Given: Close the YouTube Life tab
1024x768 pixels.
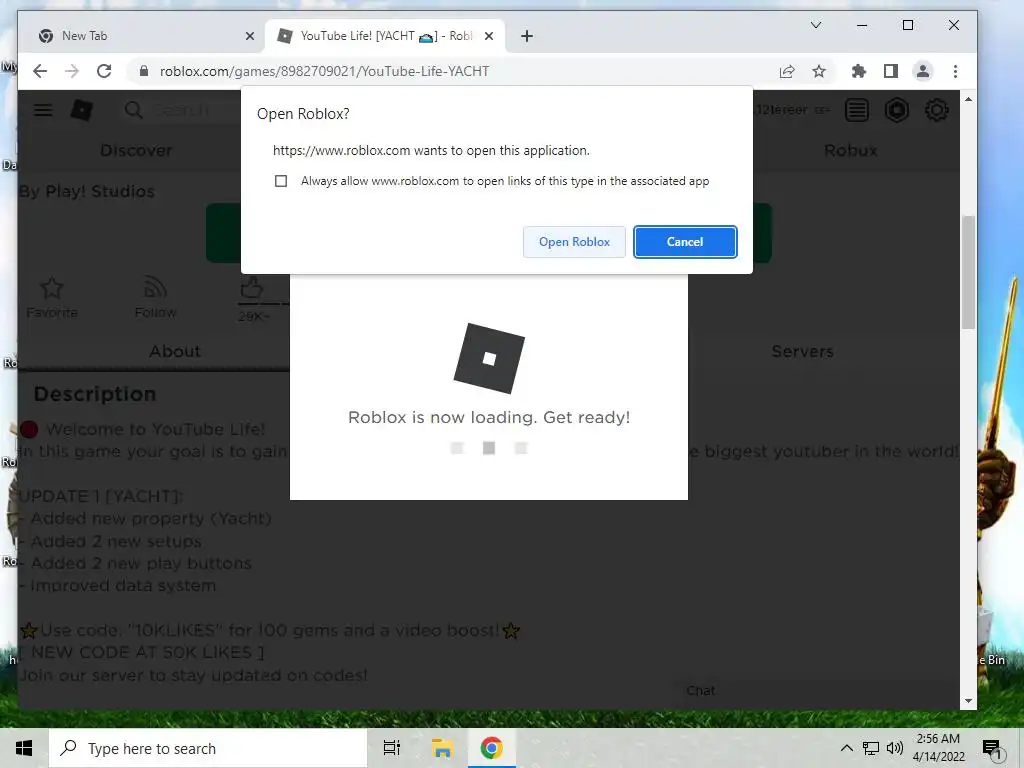Looking at the screenshot, I should (x=488, y=36).
